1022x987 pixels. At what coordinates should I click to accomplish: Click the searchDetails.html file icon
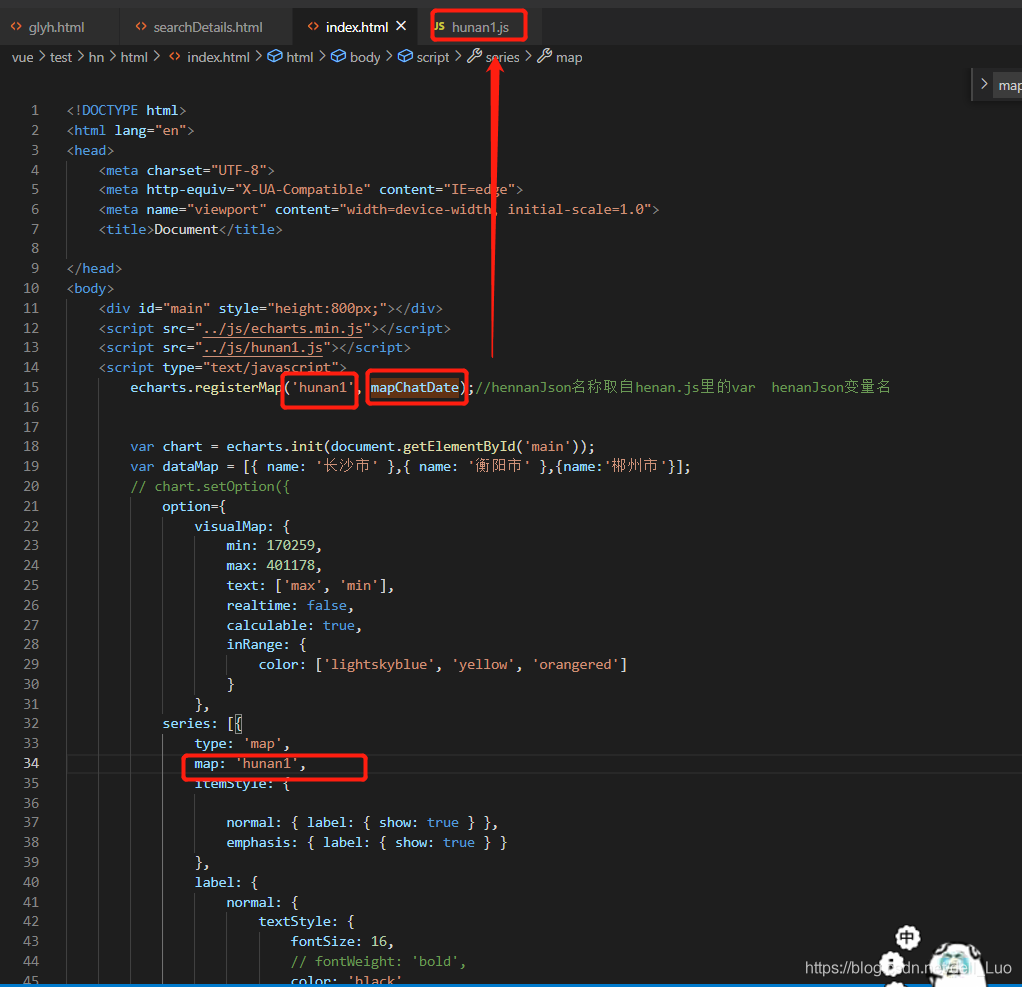point(141,27)
